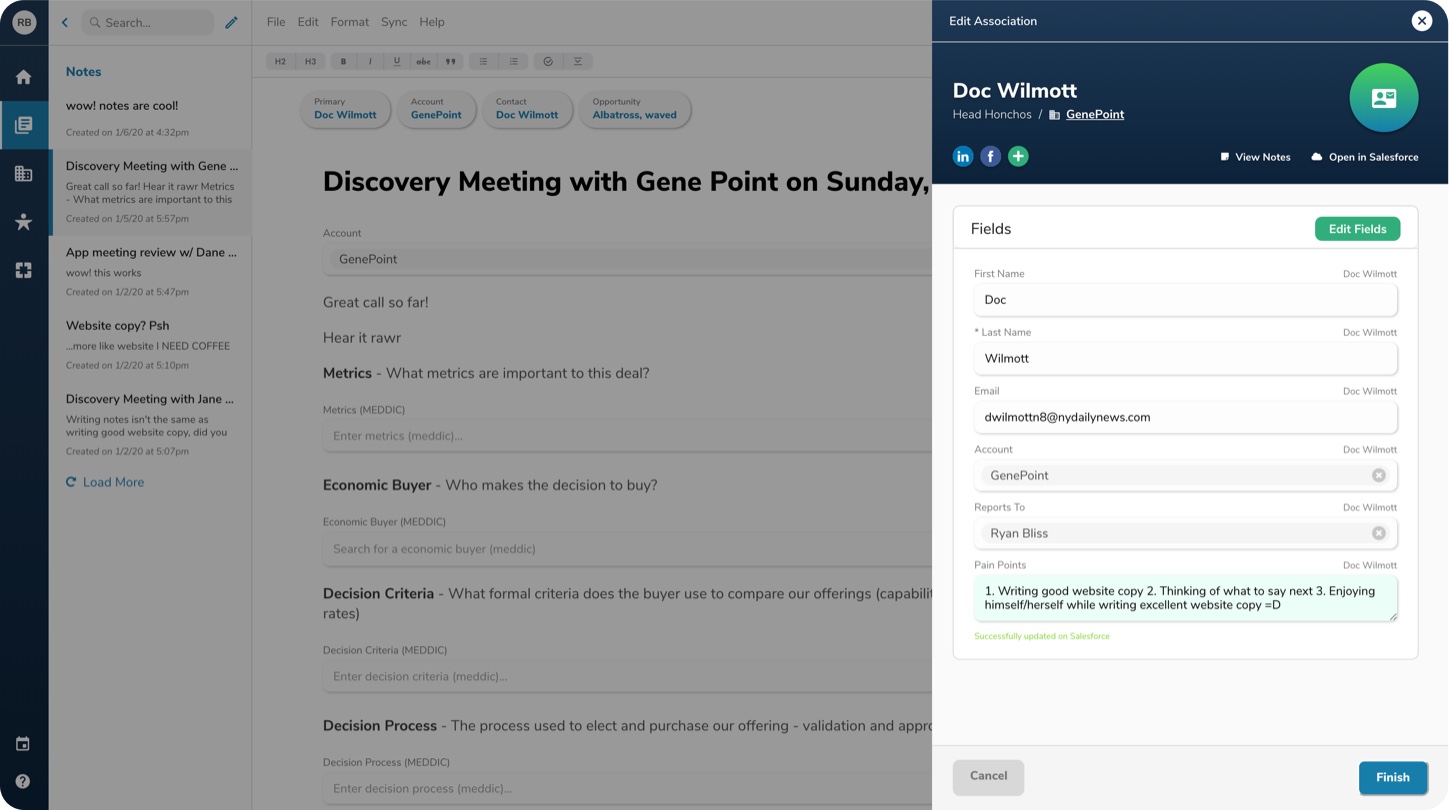This screenshot has width=1449, height=810.
Task: Open the Sync menu
Action: [394, 22]
